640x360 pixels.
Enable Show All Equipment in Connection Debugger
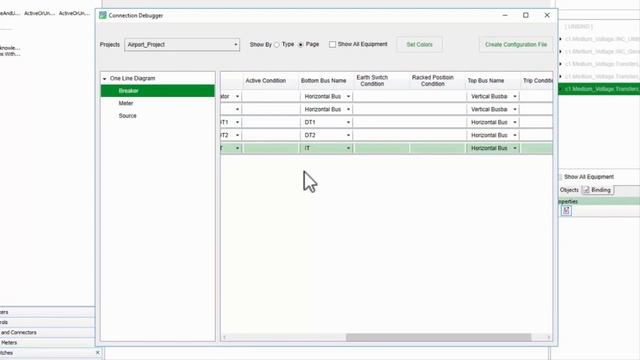click(333, 44)
